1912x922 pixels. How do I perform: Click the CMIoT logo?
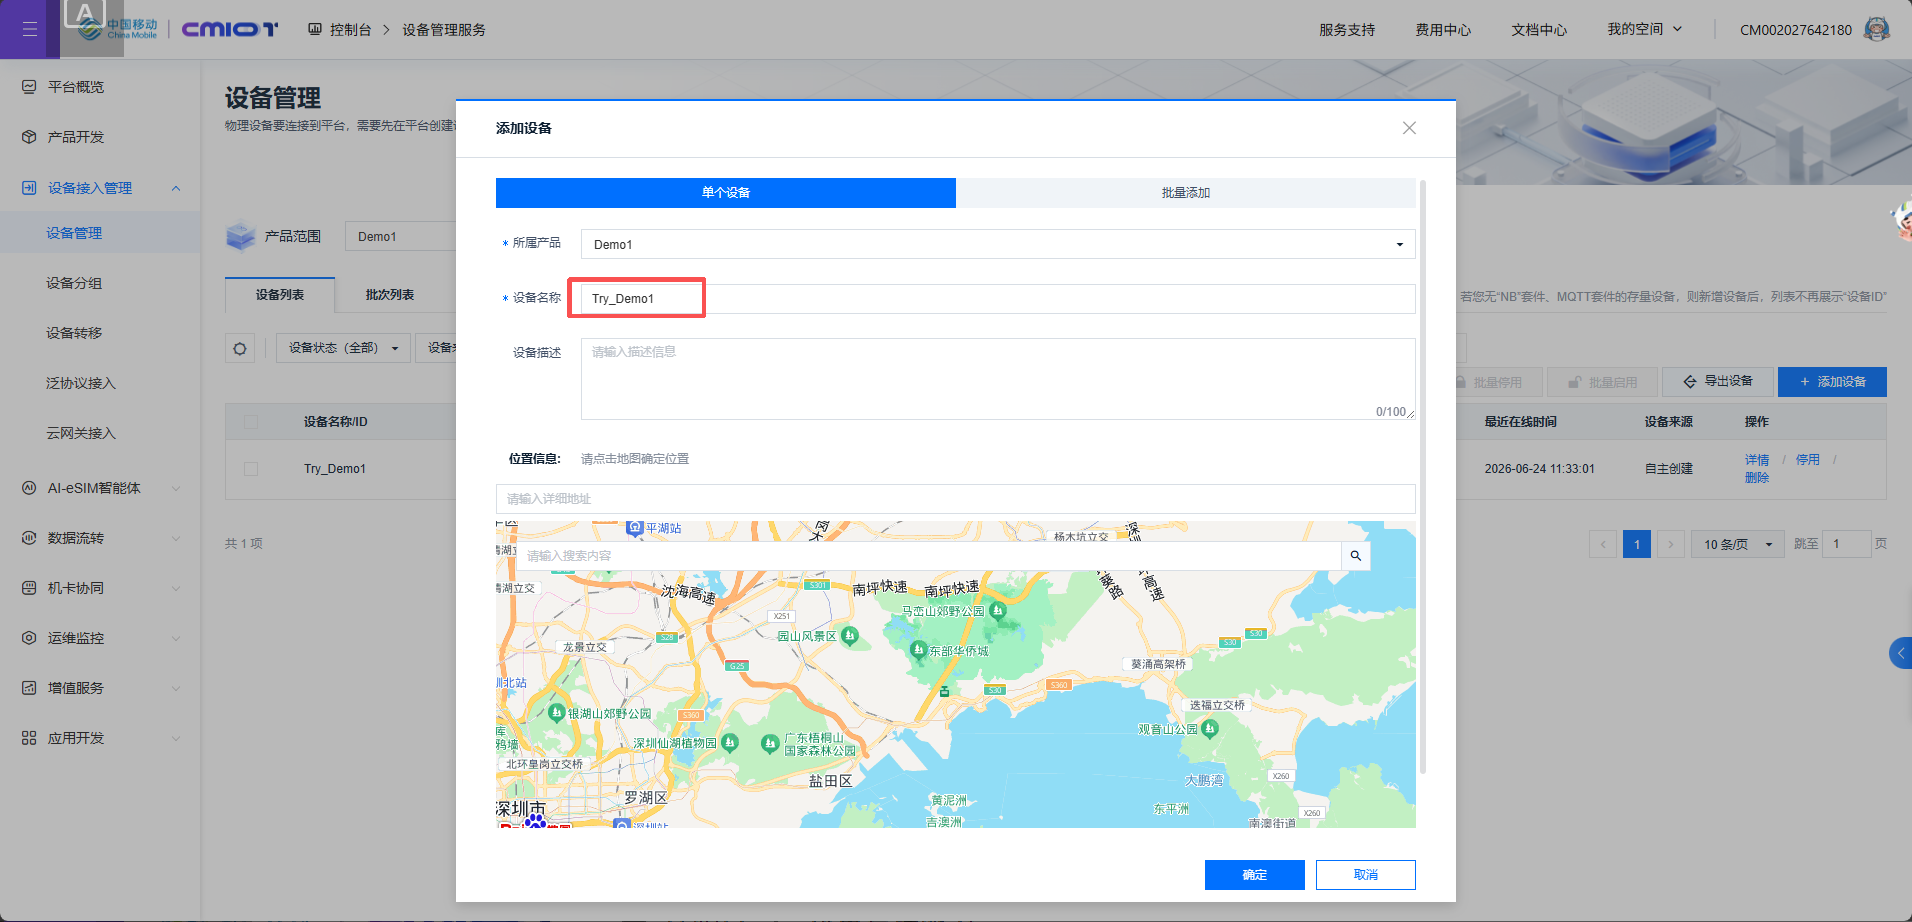point(230,29)
